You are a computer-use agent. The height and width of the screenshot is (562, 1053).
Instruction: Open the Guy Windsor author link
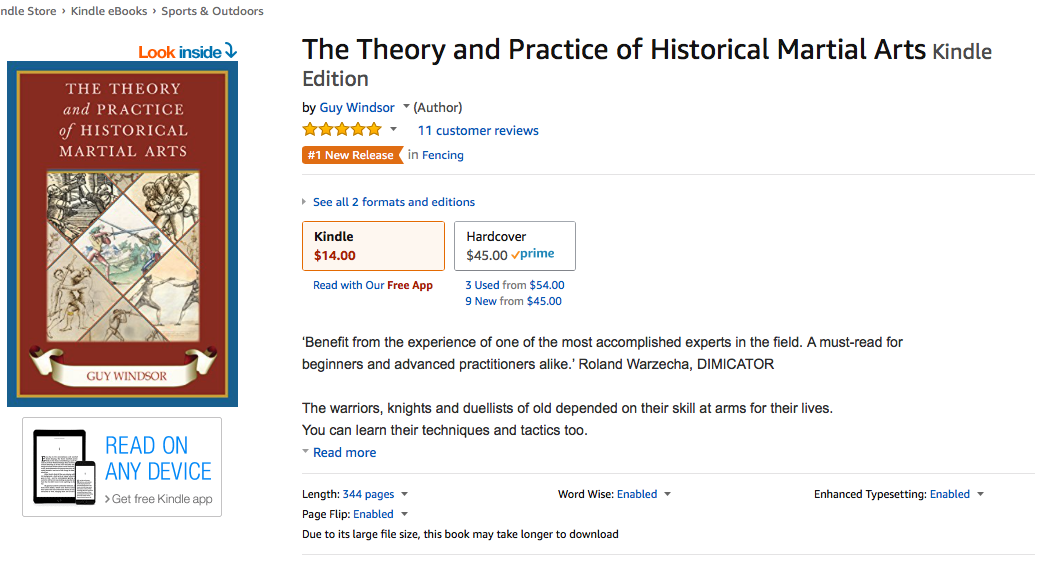pos(357,108)
